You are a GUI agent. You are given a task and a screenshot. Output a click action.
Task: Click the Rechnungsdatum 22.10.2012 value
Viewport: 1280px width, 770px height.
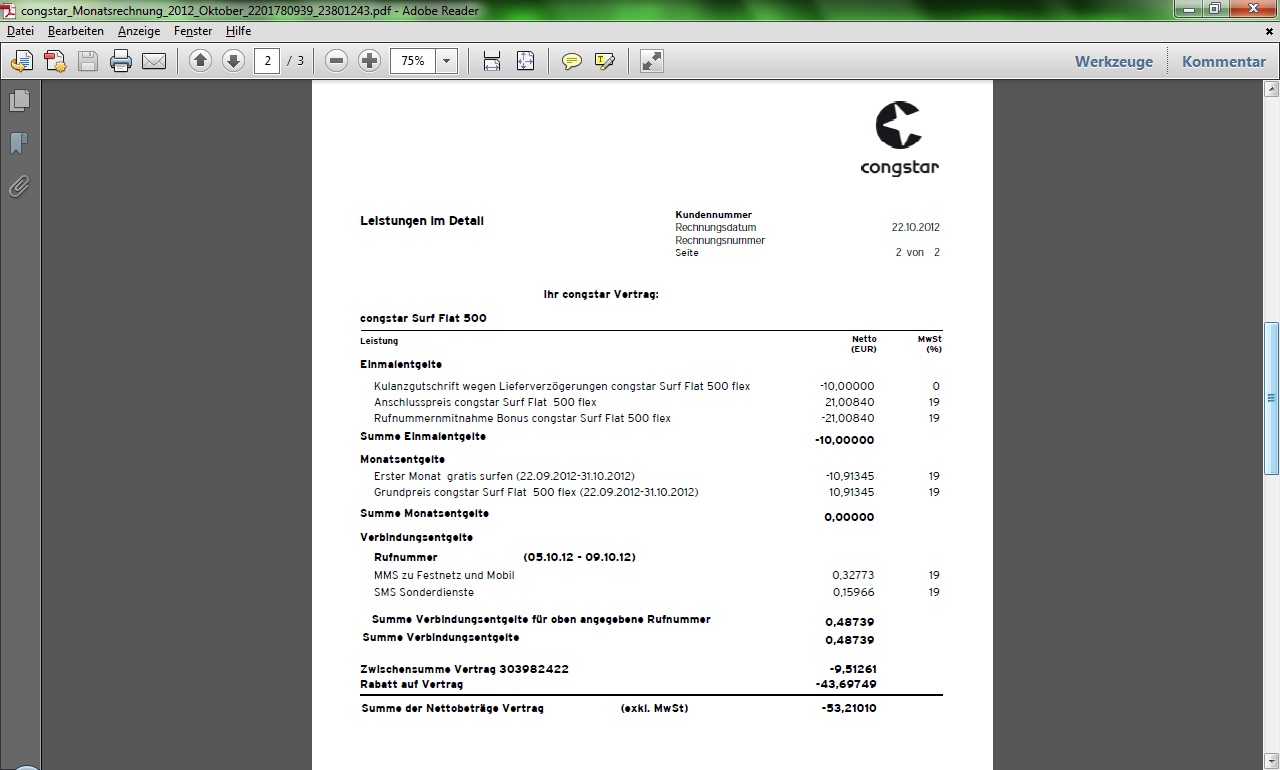point(915,227)
